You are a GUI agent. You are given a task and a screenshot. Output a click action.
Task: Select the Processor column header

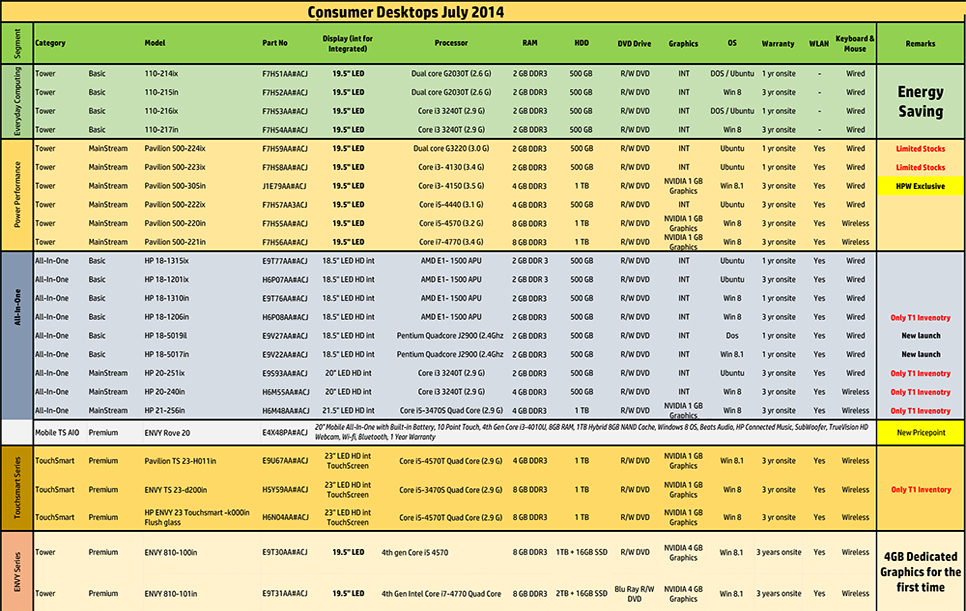(451, 43)
